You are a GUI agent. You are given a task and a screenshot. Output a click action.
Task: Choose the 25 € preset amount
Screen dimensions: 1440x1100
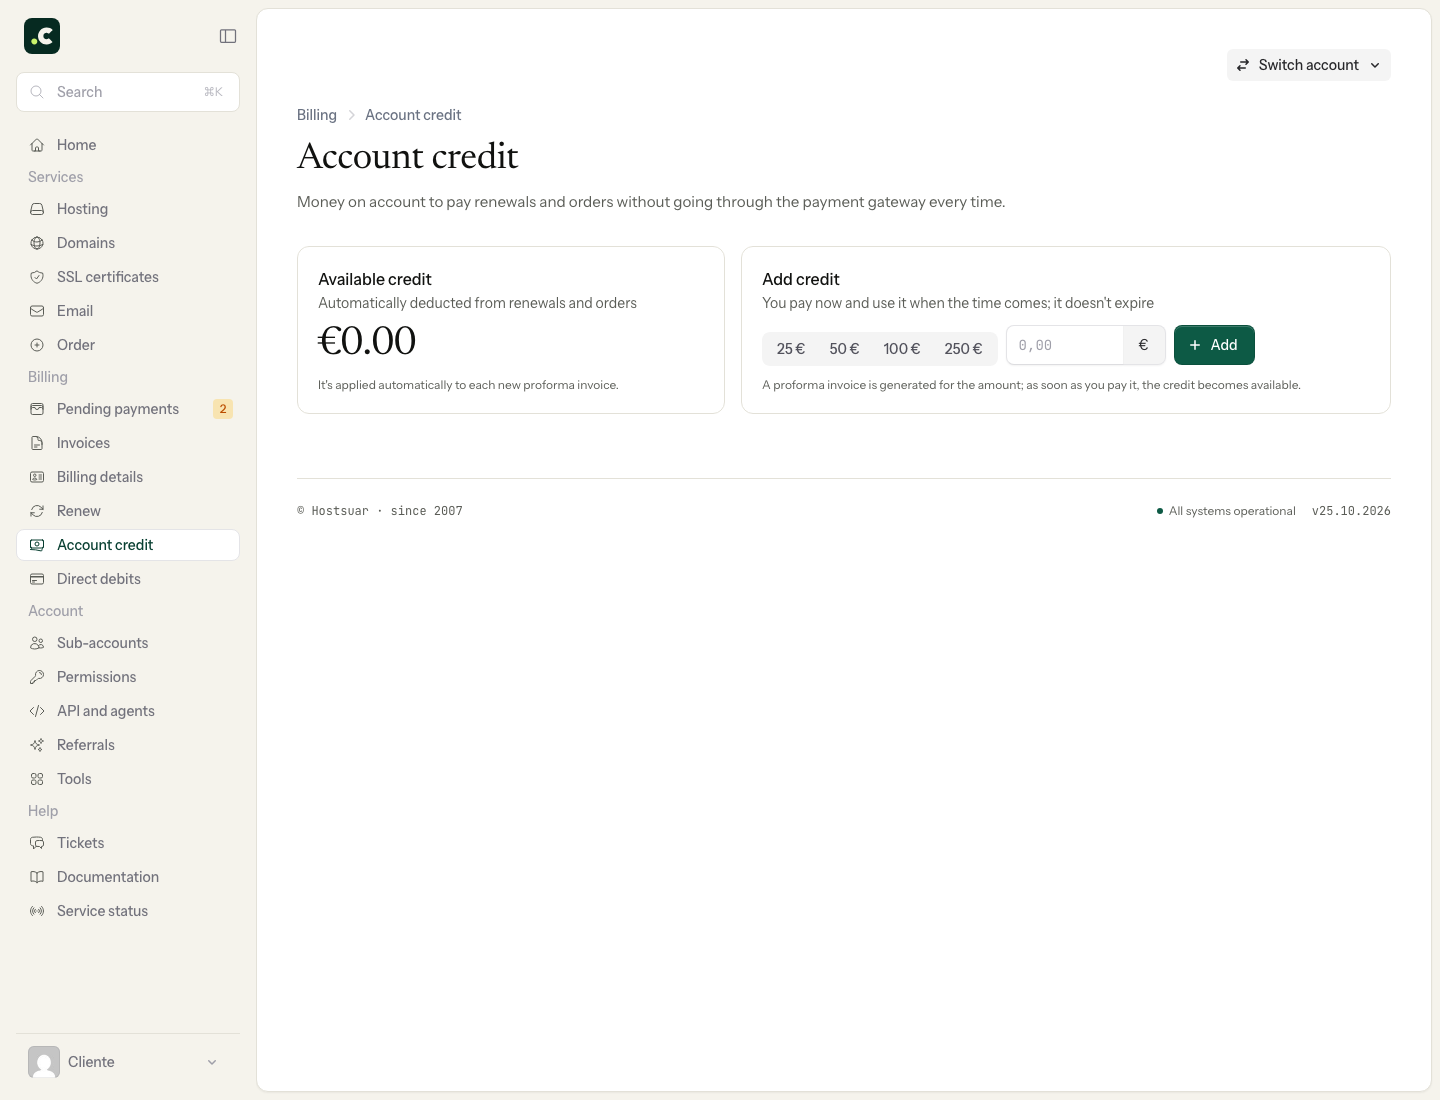coord(791,349)
